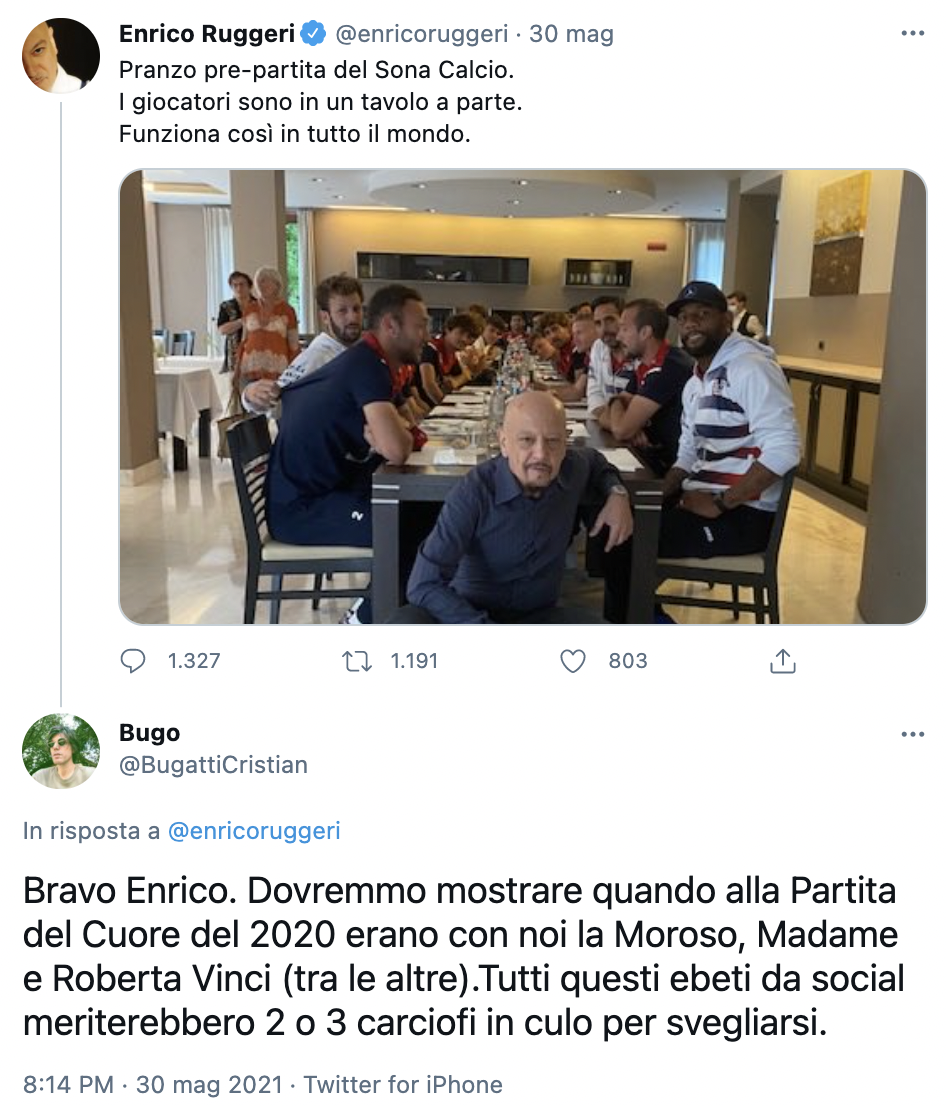Click the Bugo display name
This screenshot has height=1106, width=946.
[150, 733]
